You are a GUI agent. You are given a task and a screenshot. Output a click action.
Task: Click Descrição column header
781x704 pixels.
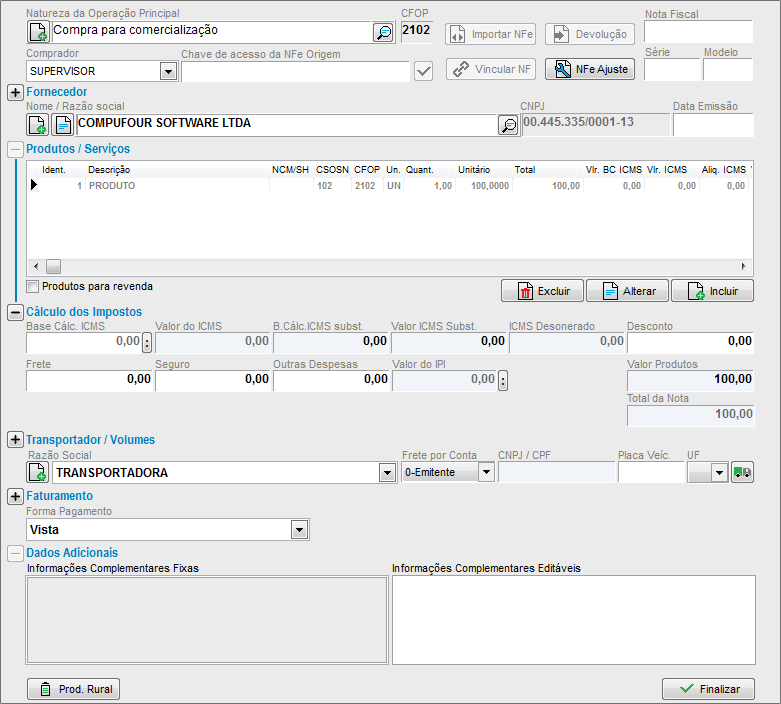109,170
